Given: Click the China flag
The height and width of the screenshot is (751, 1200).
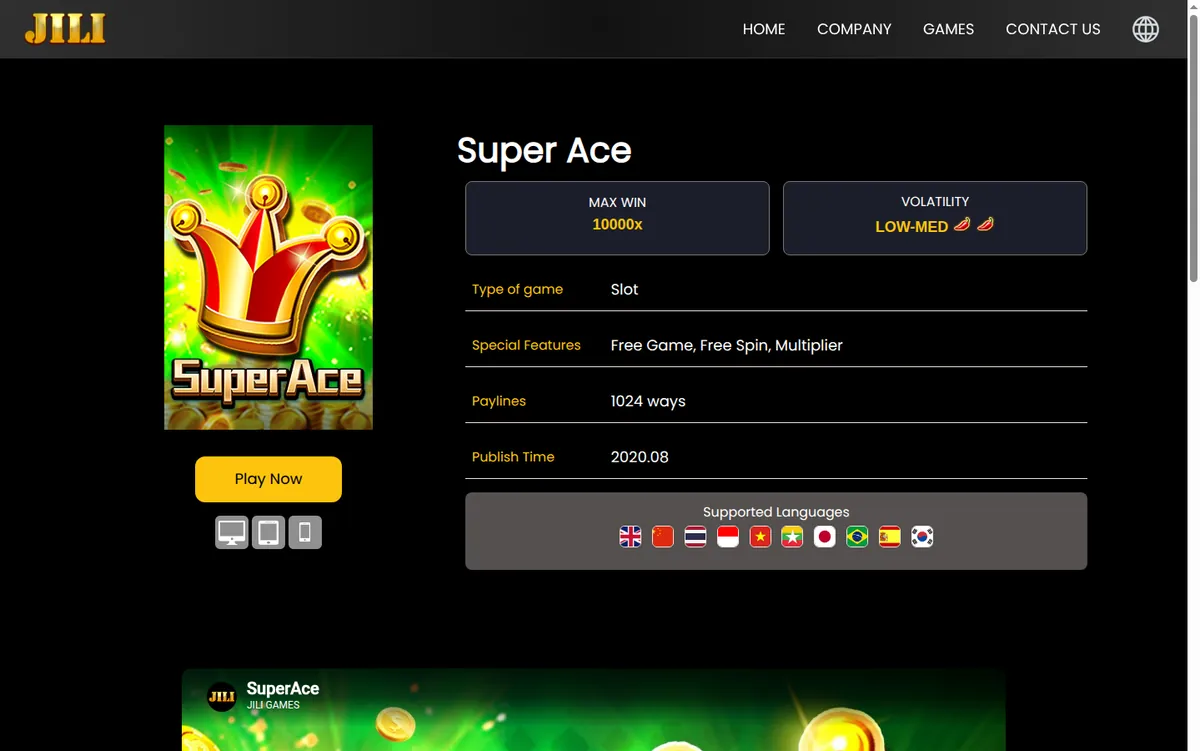Looking at the screenshot, I should point(662,537).
